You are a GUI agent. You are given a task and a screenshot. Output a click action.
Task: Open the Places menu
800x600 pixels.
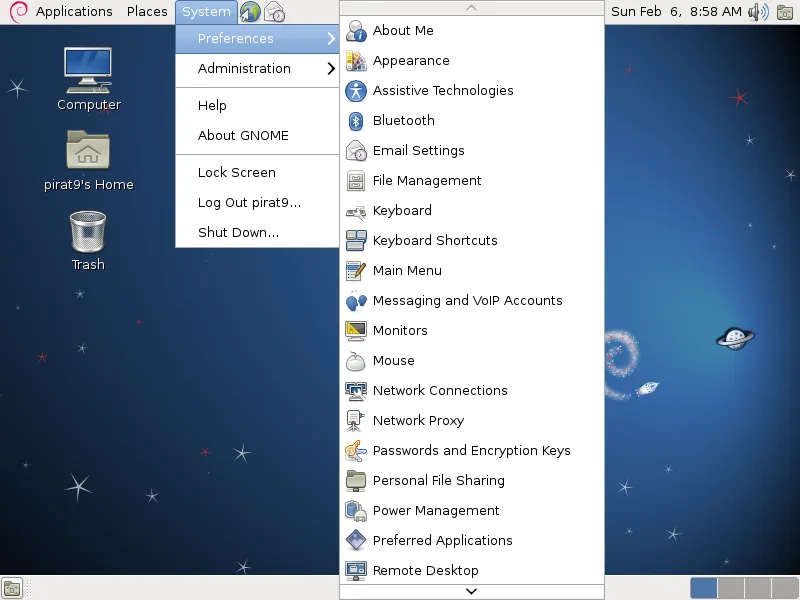147,12
